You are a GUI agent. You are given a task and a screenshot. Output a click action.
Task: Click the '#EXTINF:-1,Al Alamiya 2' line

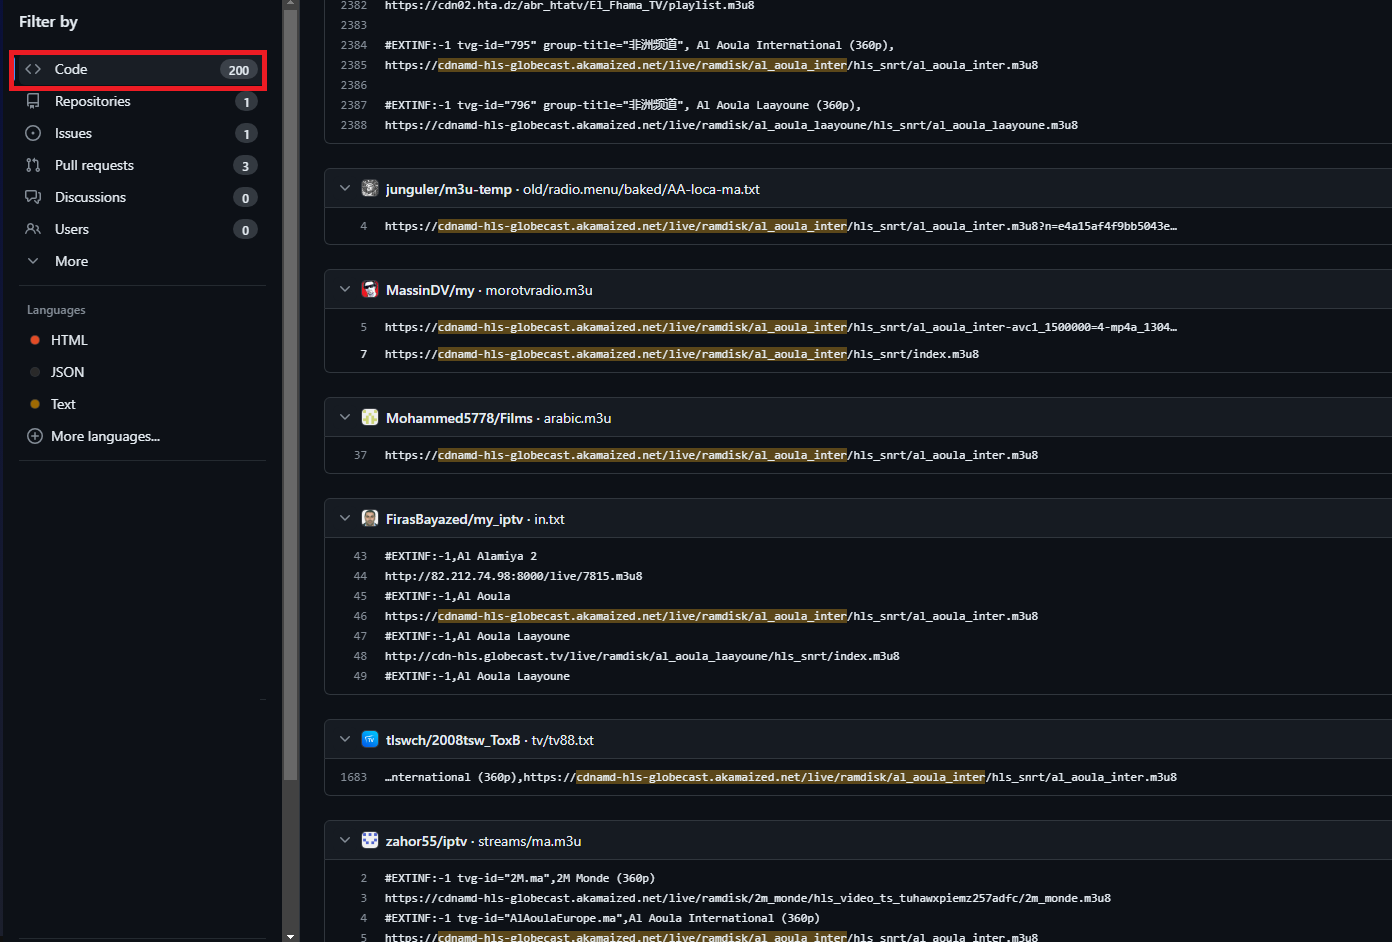pos(461,556)
